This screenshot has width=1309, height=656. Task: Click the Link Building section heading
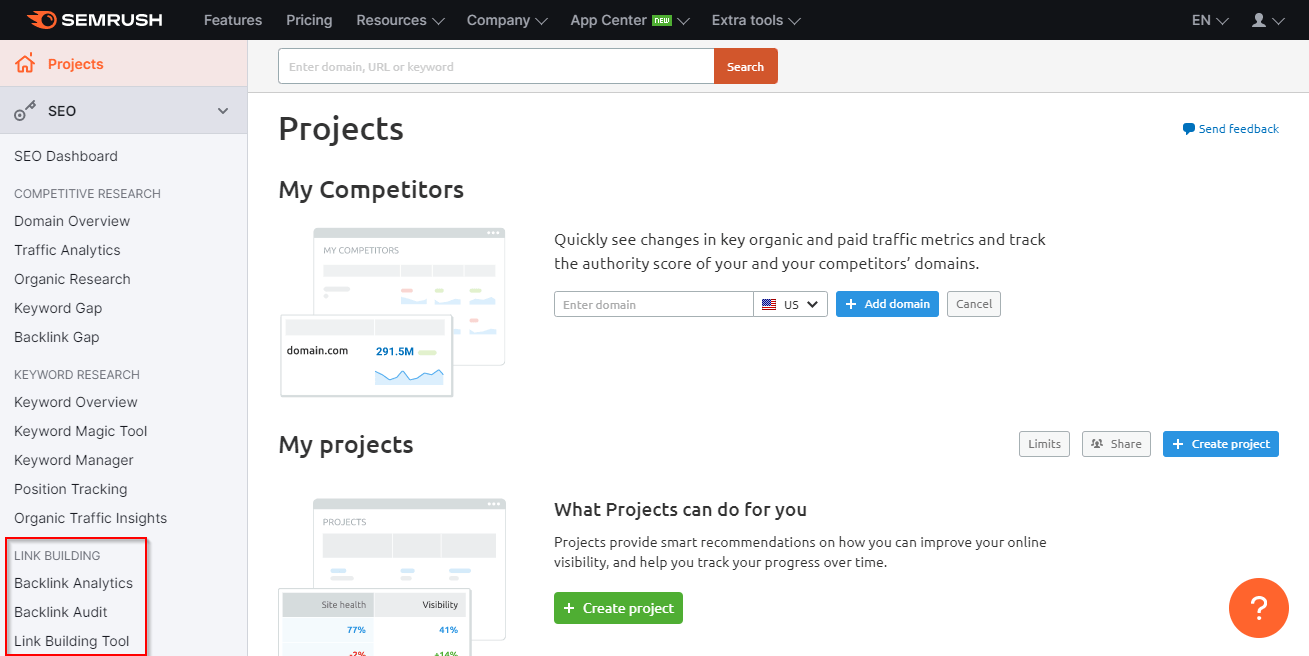point(57,556)
